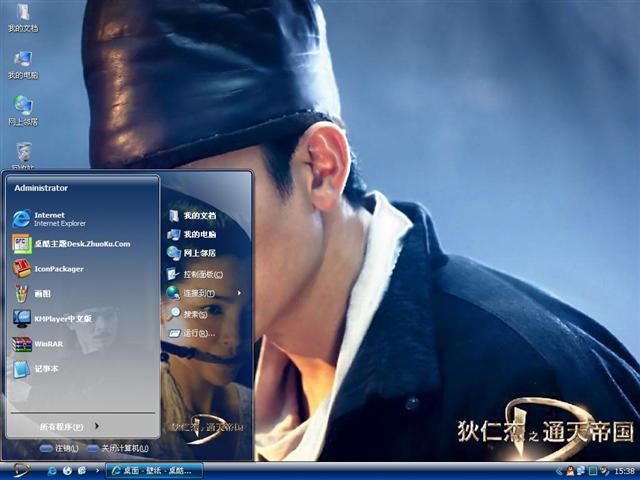640x480 pixels.
Task: Click the 我的文档 desktop icon
Action: tap(23, 18)
